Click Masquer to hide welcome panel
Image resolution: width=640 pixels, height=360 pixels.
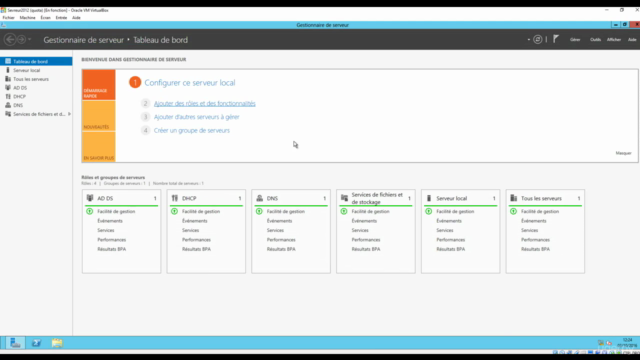[x=623, y=153]
